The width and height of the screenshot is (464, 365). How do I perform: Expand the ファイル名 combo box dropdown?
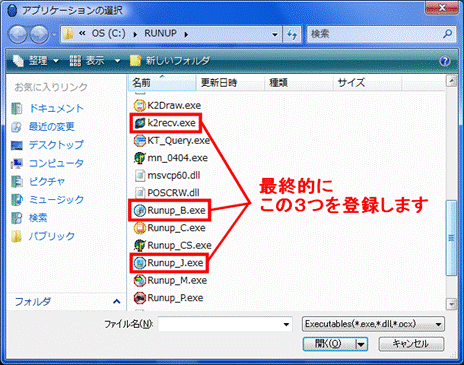[x=286, y=324]
